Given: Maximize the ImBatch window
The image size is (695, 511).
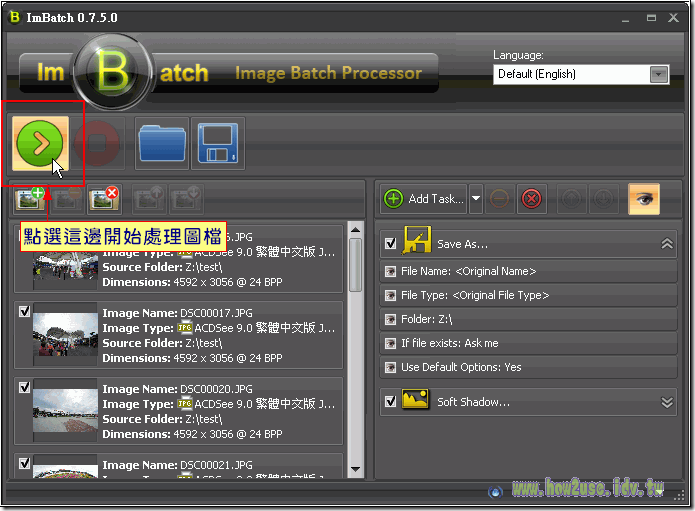Looking at the screenshot, I should click(x=651, y=18).
